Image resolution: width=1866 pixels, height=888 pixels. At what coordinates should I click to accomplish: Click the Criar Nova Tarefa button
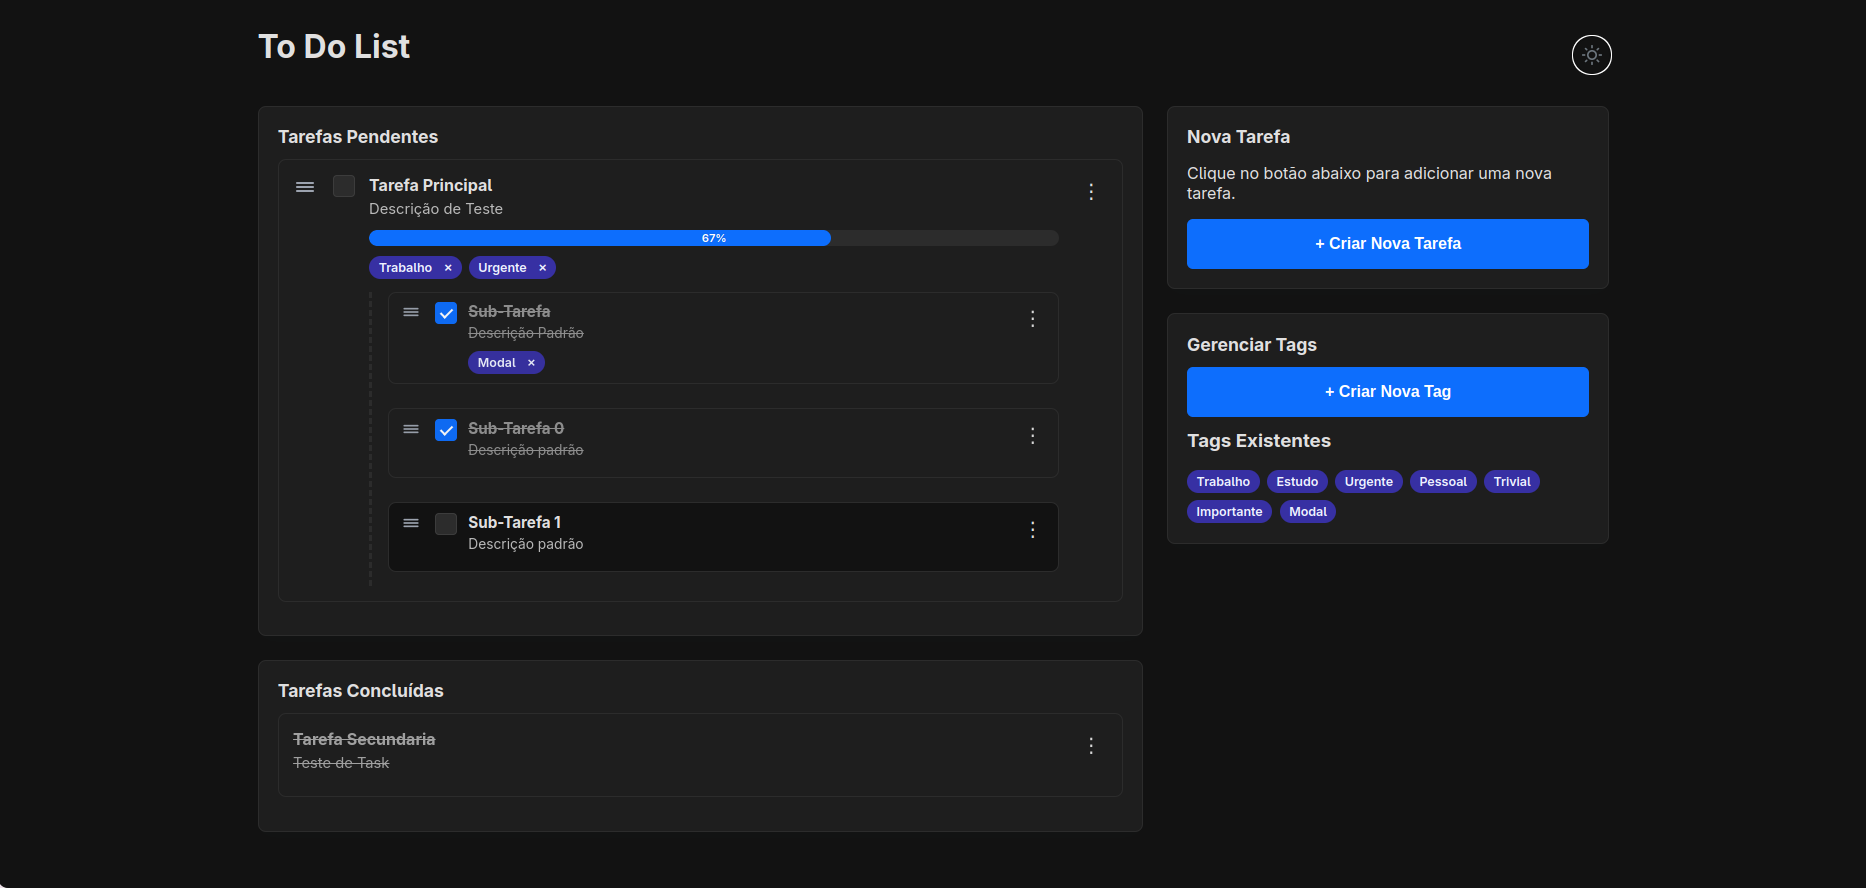pyautogui.click(x=1387, y=244)
